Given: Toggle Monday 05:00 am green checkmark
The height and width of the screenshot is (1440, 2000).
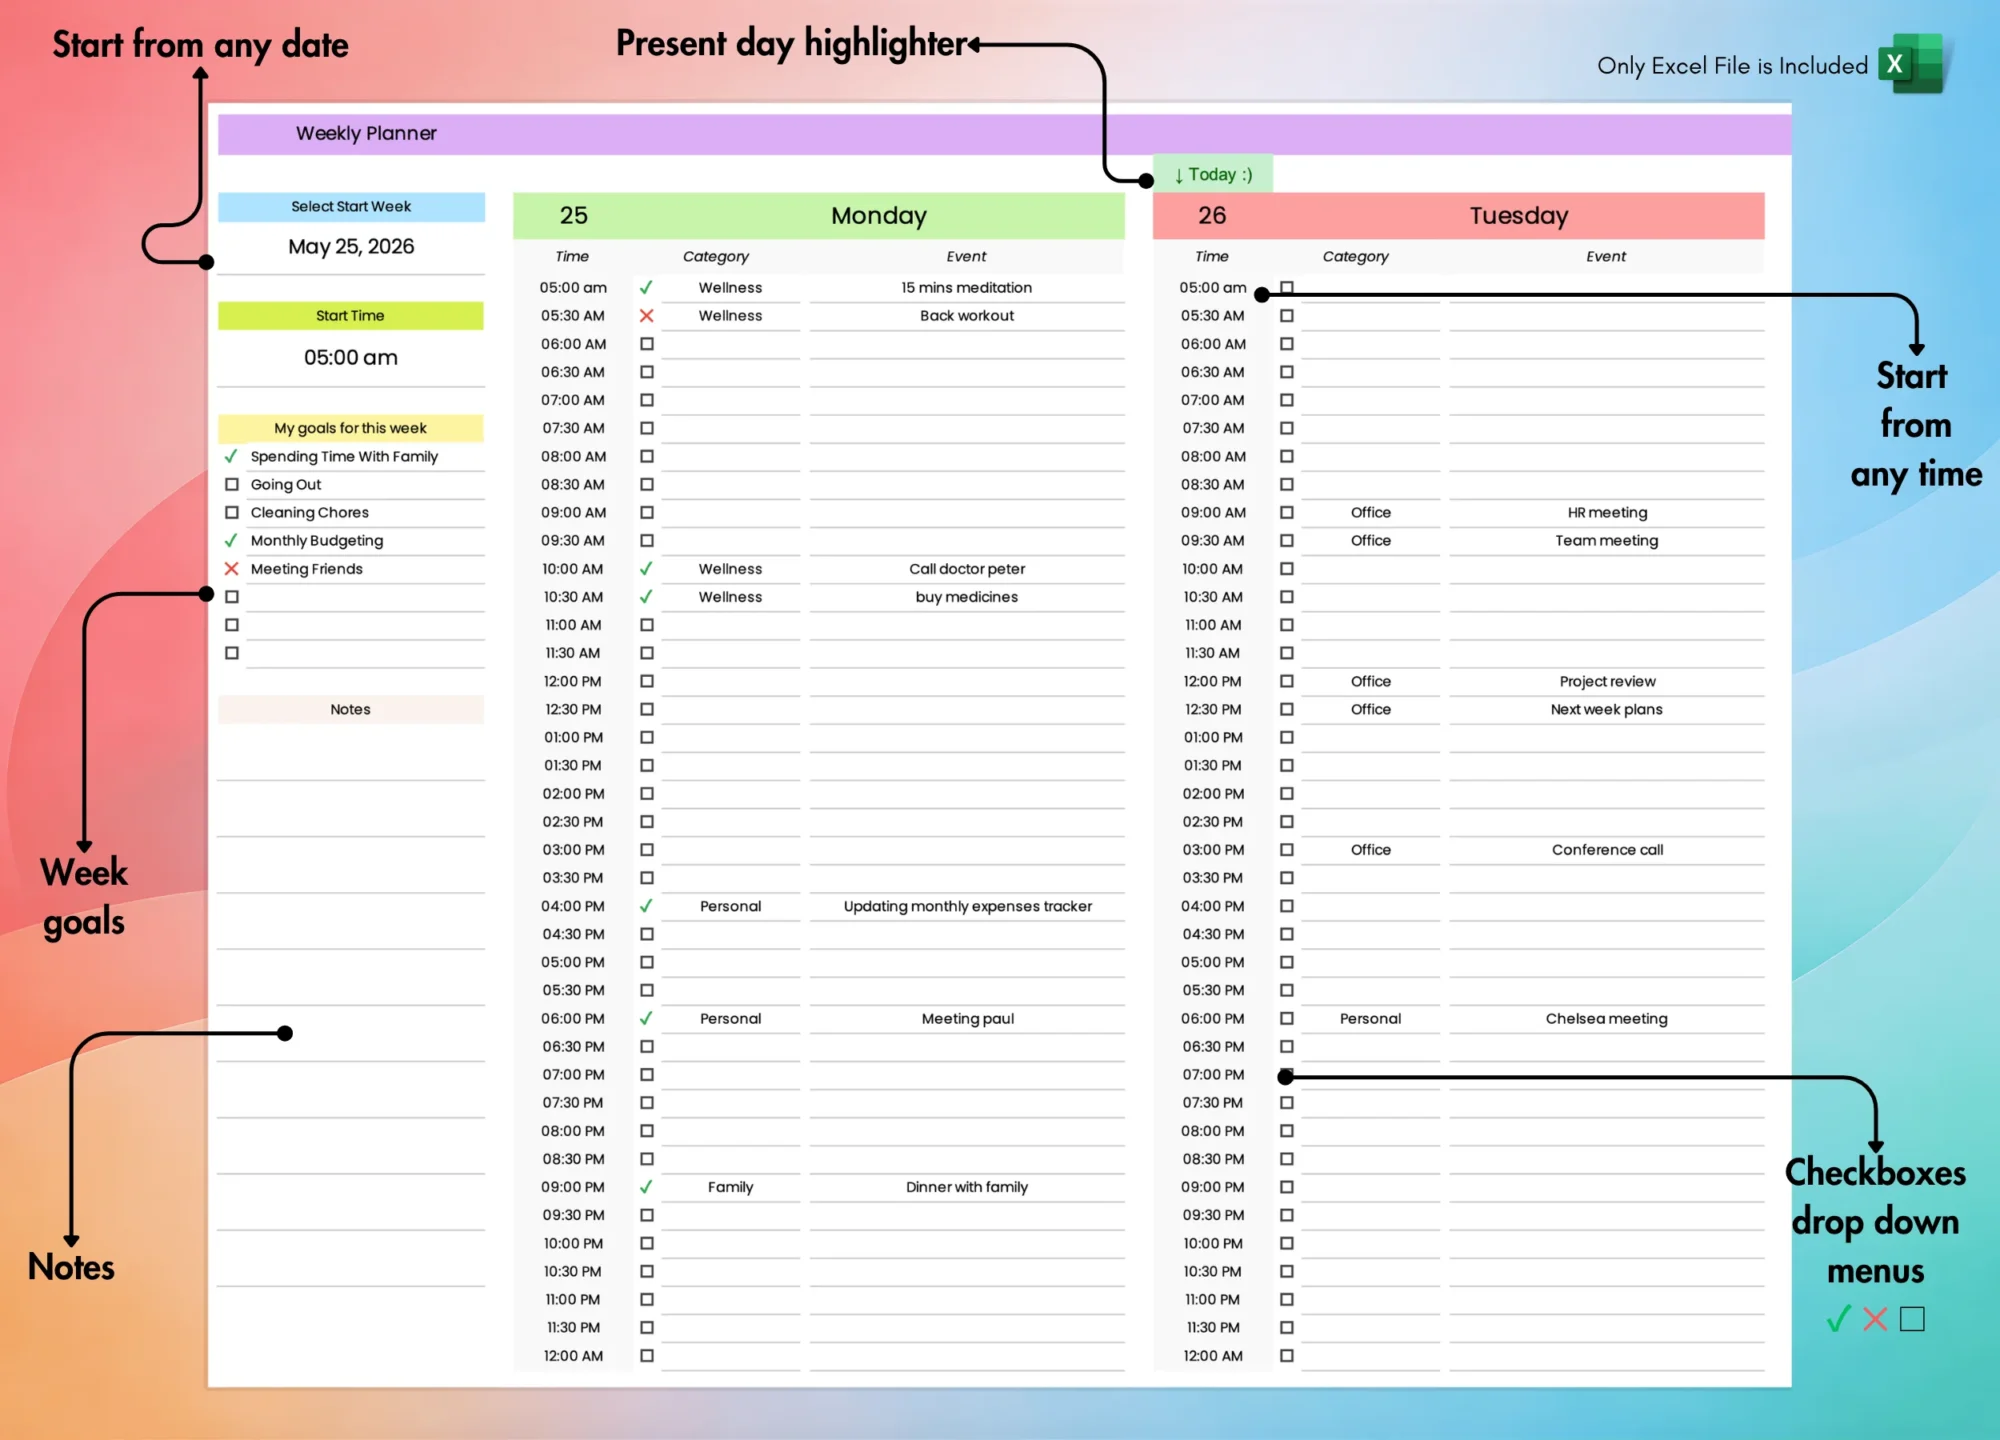Looking at the screenshot, I should 646,287.
